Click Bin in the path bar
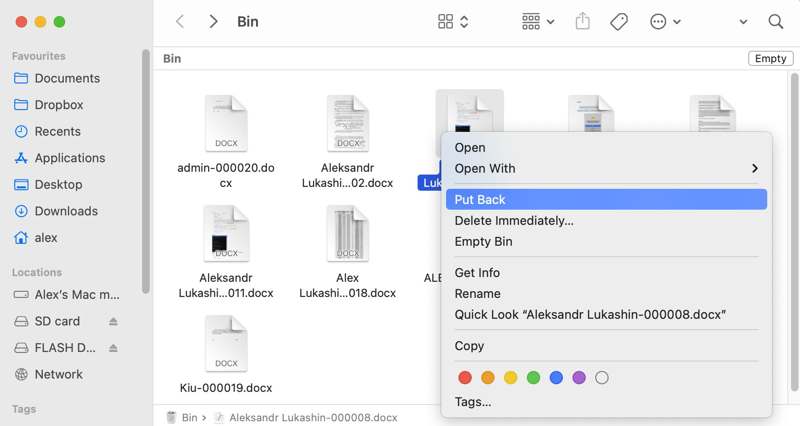Viewport: 800px width, 426px height. 183,417
